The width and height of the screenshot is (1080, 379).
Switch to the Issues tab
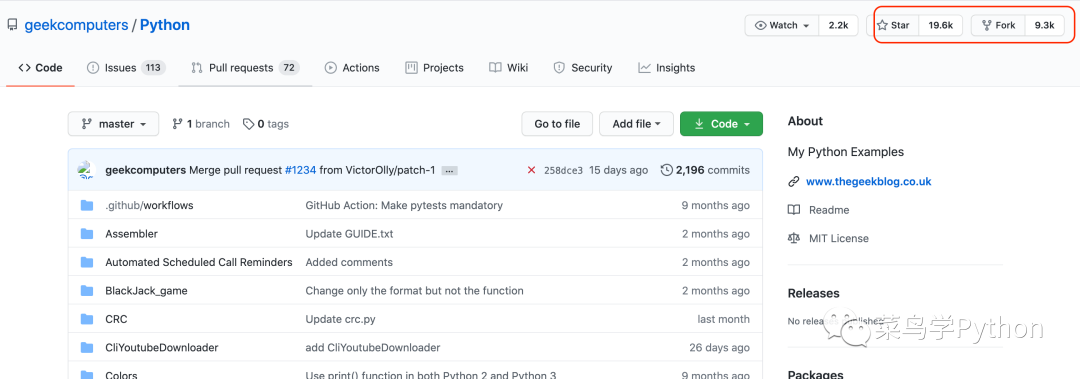(x=126, y=68)
